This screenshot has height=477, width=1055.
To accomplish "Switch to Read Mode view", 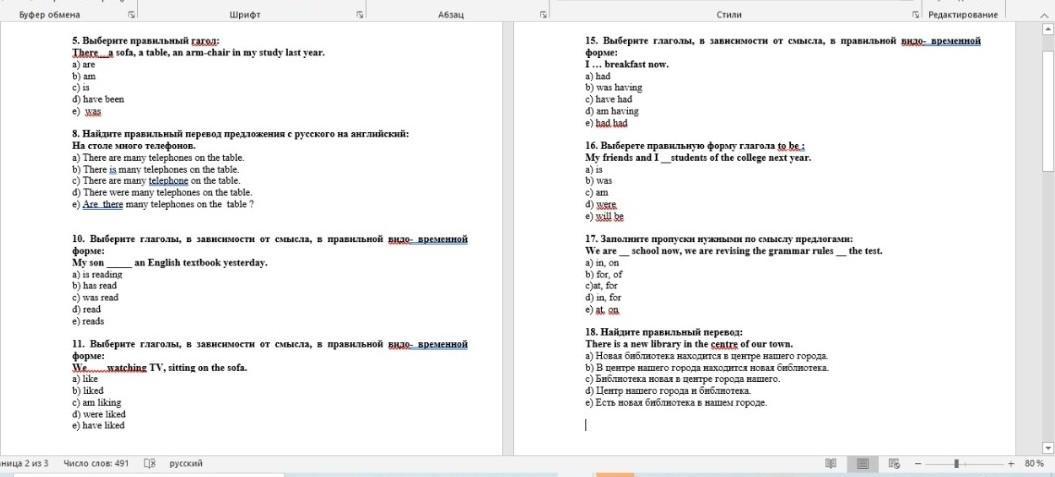I will pos(830,464).
